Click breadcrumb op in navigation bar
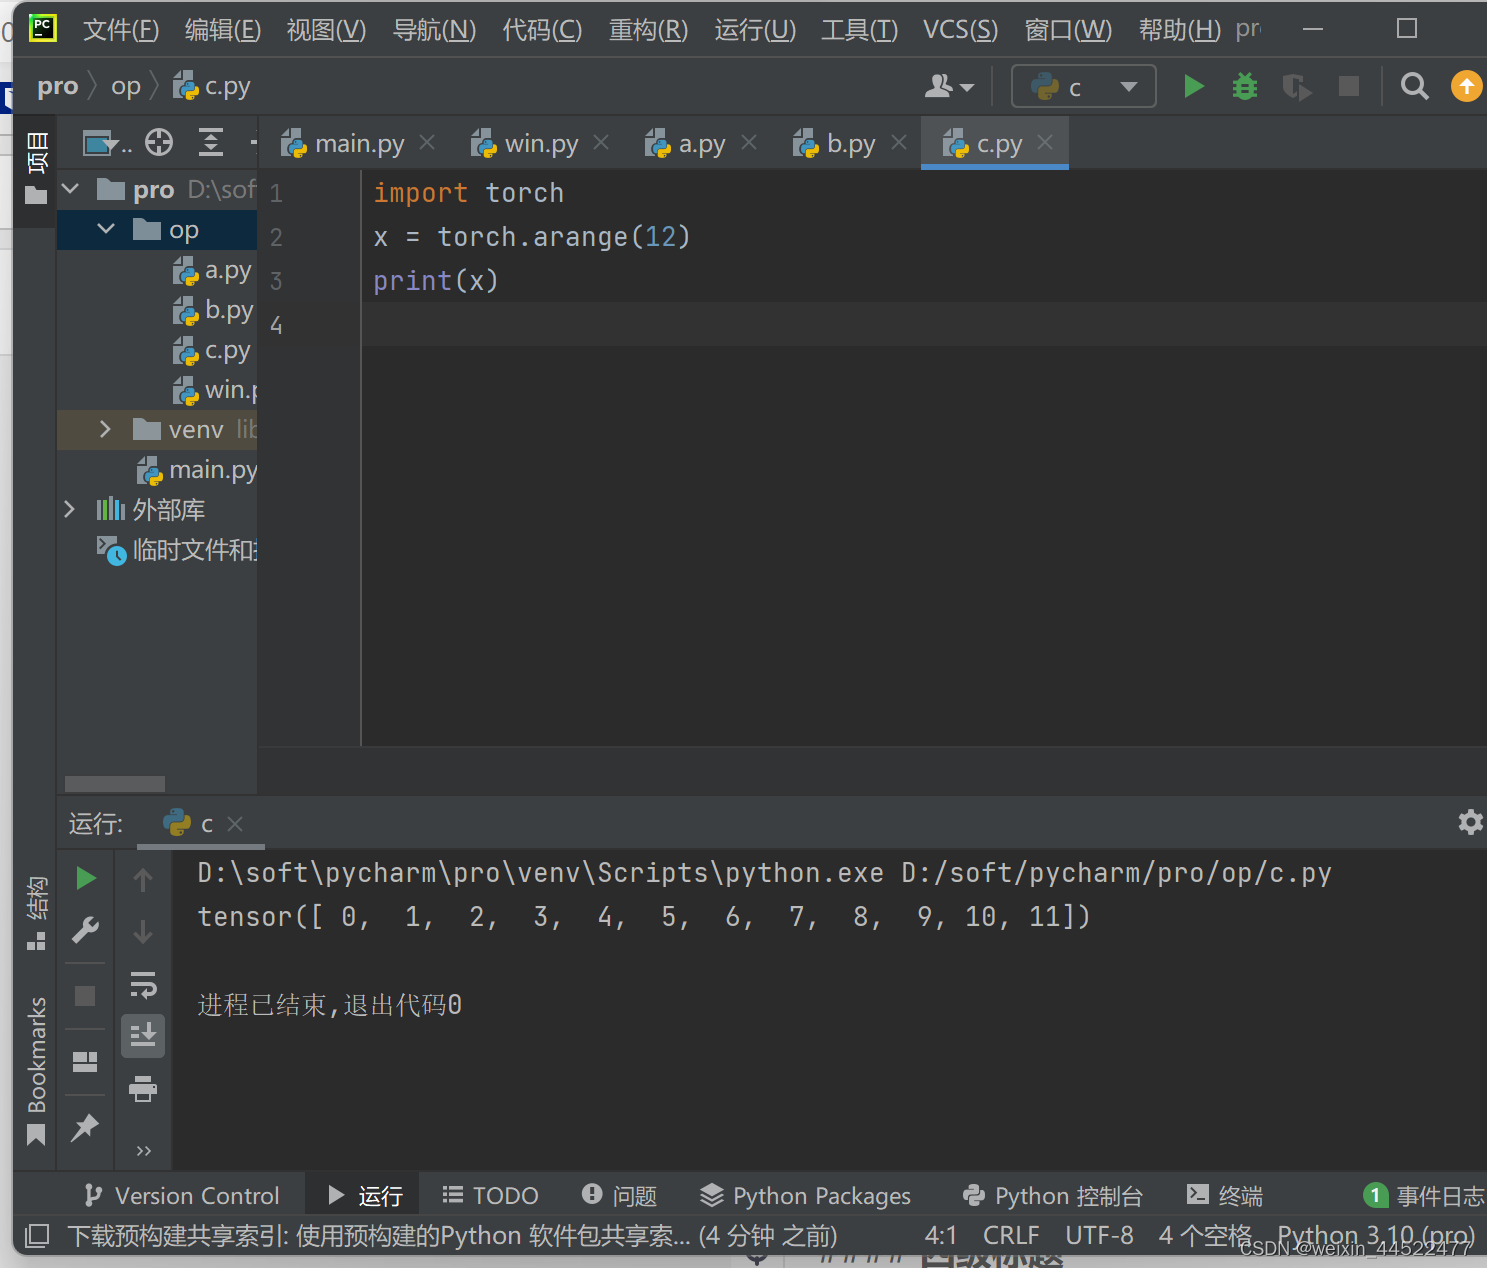 126,87
